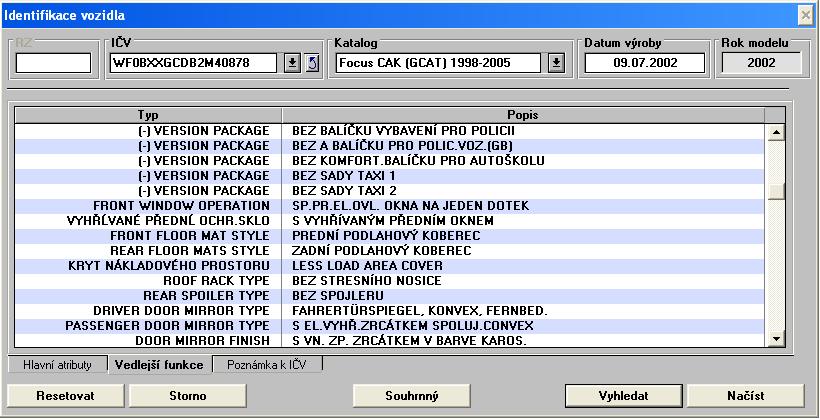Expand the Katalog dropdown arrow
The width and height of the screenshot is (820, 420).
[556, 64]
